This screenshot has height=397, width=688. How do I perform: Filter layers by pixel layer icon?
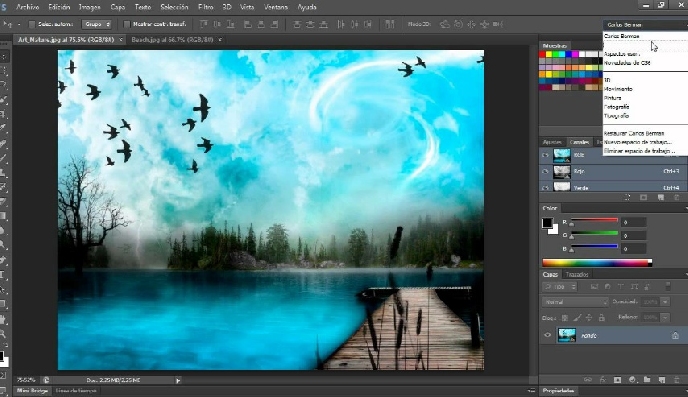click(594, 286)
